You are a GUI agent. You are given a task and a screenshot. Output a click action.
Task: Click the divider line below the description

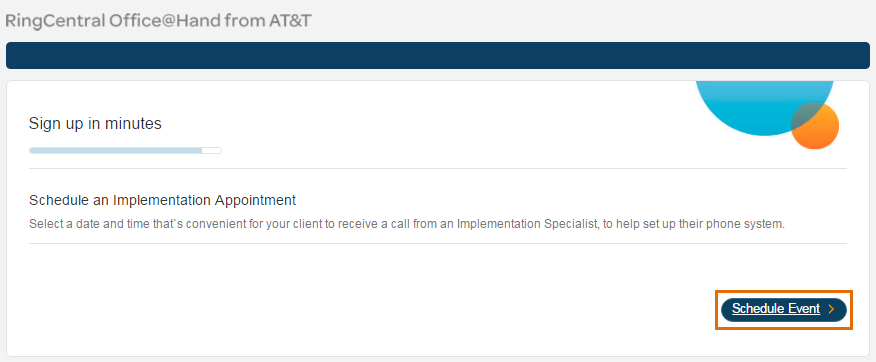[x=437, y=244]
